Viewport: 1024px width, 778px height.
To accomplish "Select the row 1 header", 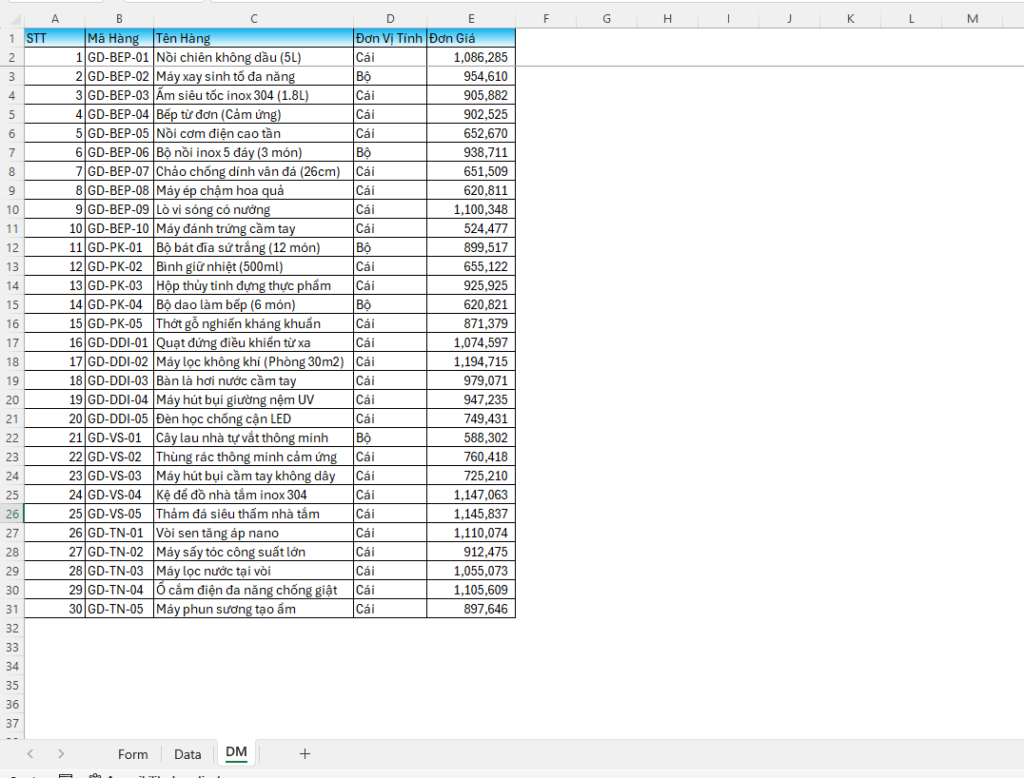I will (12, 38).
